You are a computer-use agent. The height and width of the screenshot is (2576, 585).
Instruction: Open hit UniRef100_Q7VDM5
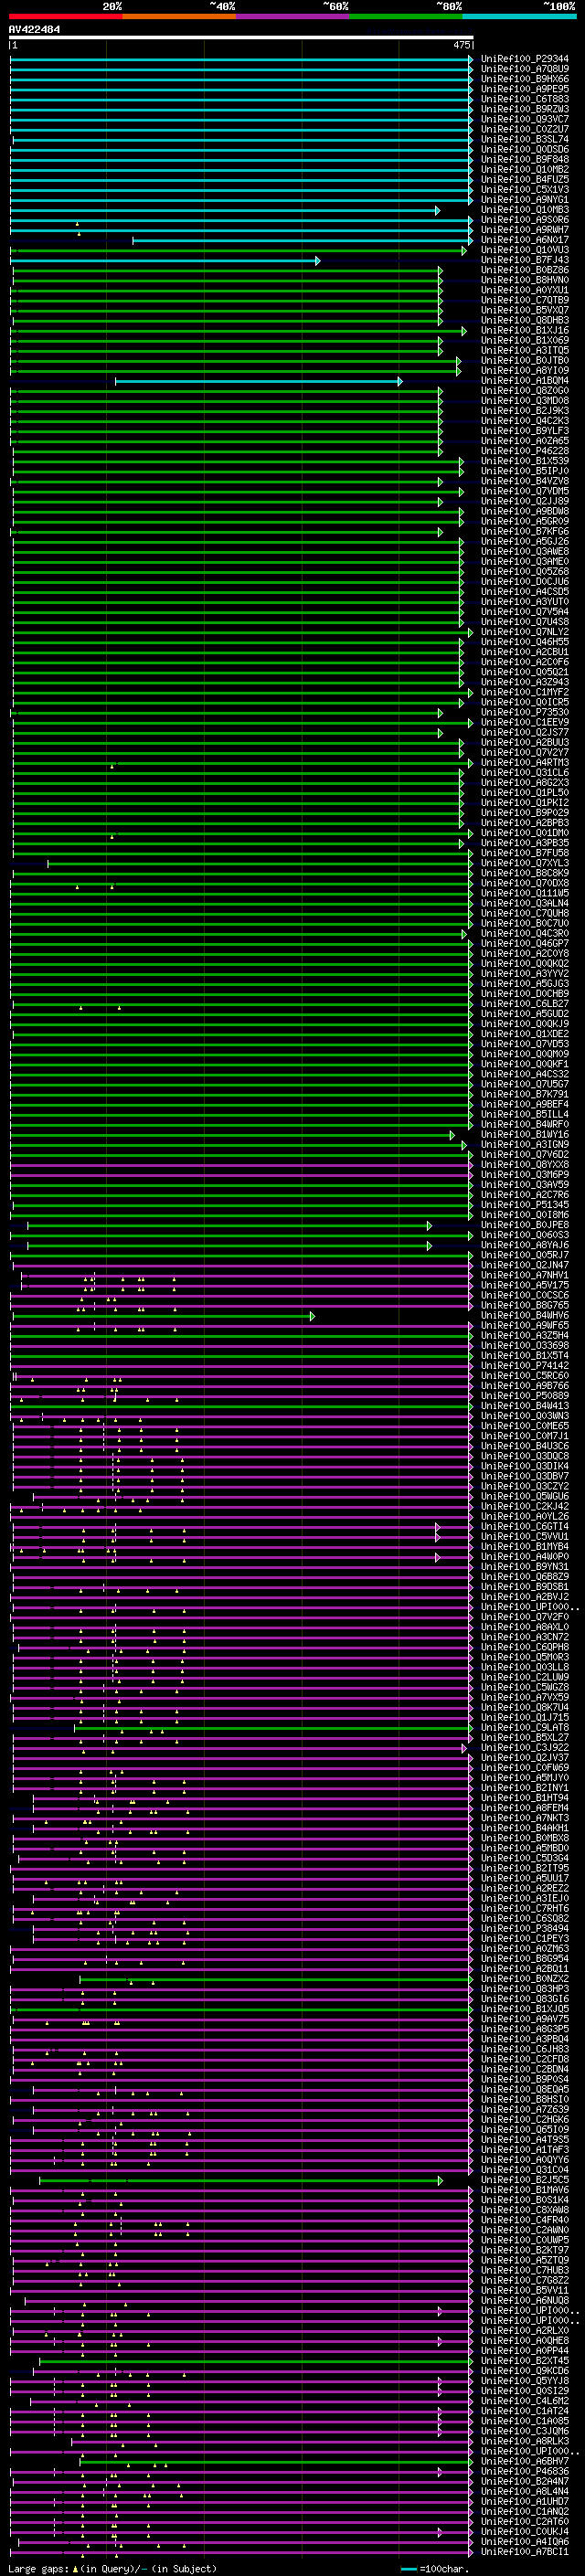pyautogui.click(x=525, y=491)
